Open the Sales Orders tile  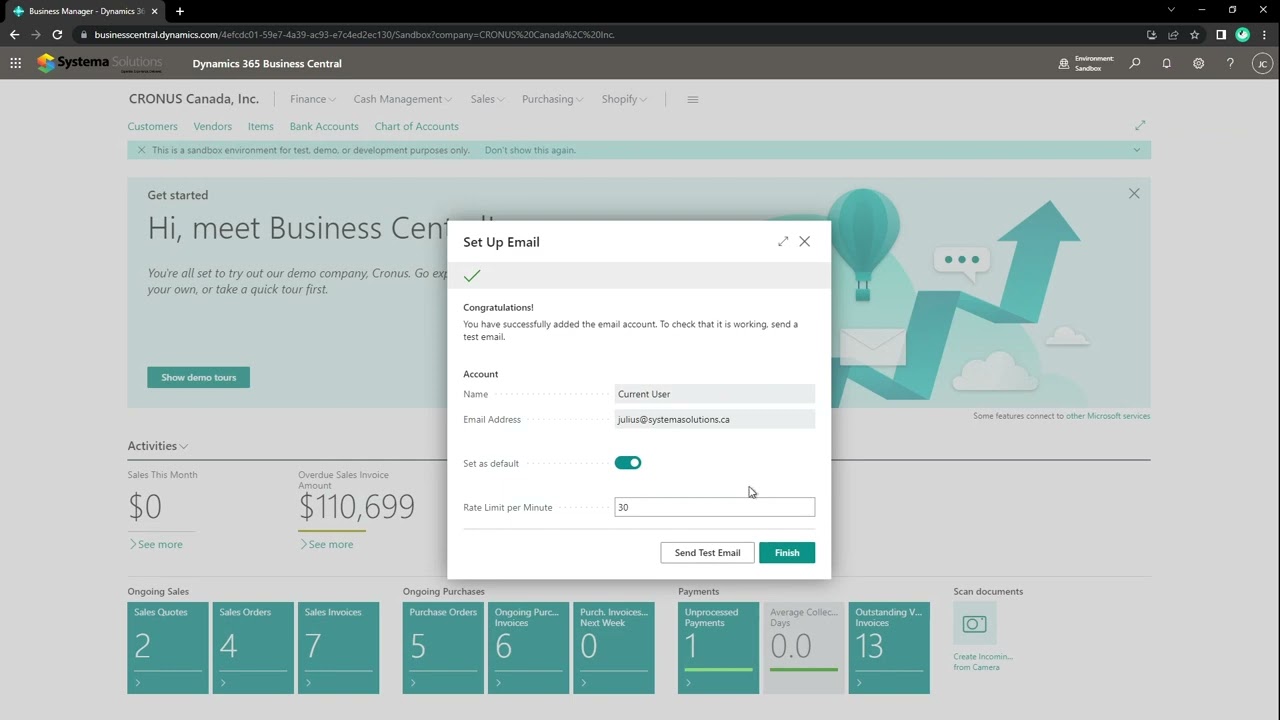pyautogui.click(x=253, y=648)
